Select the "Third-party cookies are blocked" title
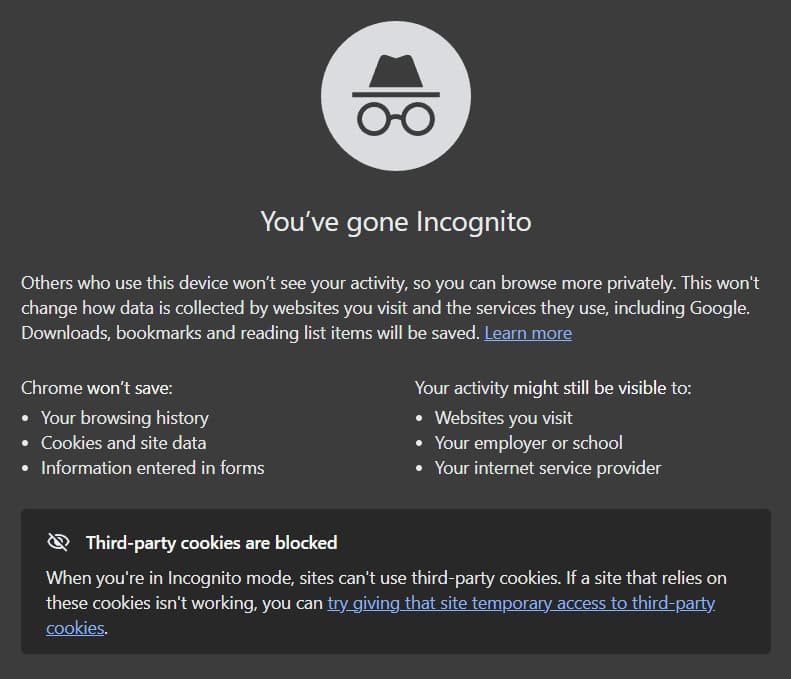Image resolution: width=791 pixels, height=679 pixels. [211, 543]
